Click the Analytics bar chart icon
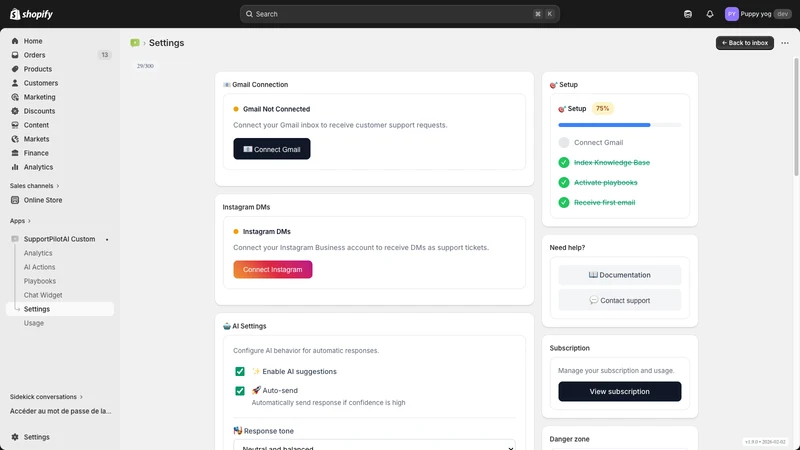Image resolution: width=800 pixels, height=450 pixels. tap(15, 167)
